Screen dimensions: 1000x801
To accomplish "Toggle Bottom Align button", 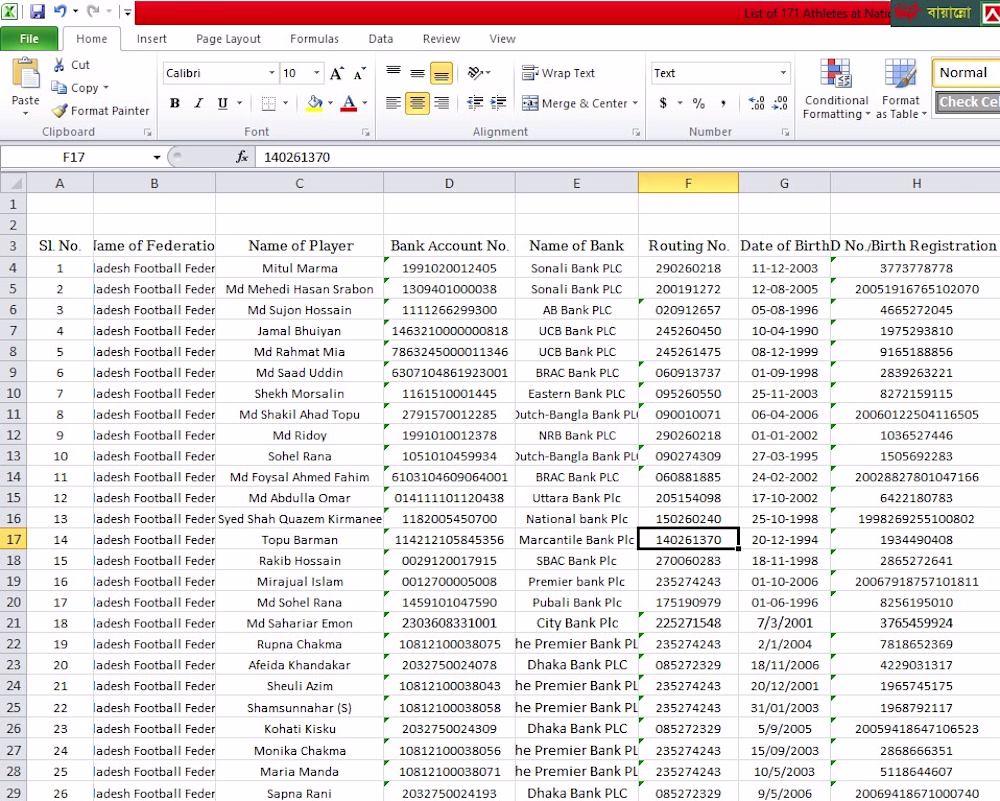I will [x=441, y=73].
